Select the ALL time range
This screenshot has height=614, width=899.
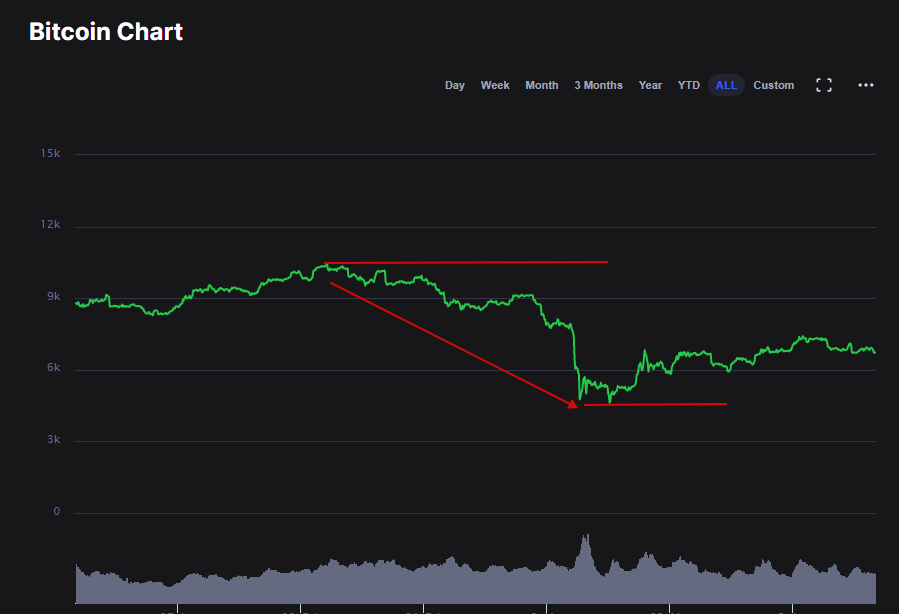click(726, 85)
